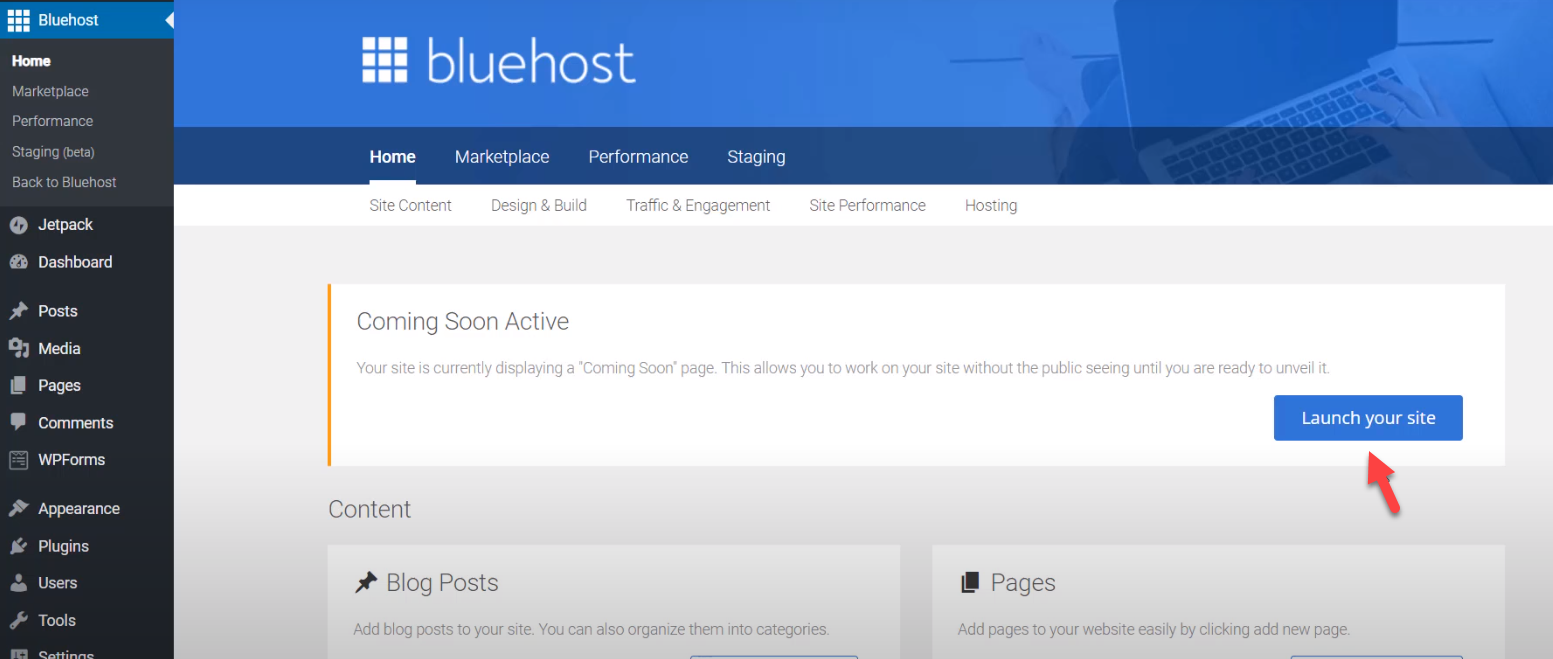
Task: Jump to Site Content section link
Action: coord(410,205)
